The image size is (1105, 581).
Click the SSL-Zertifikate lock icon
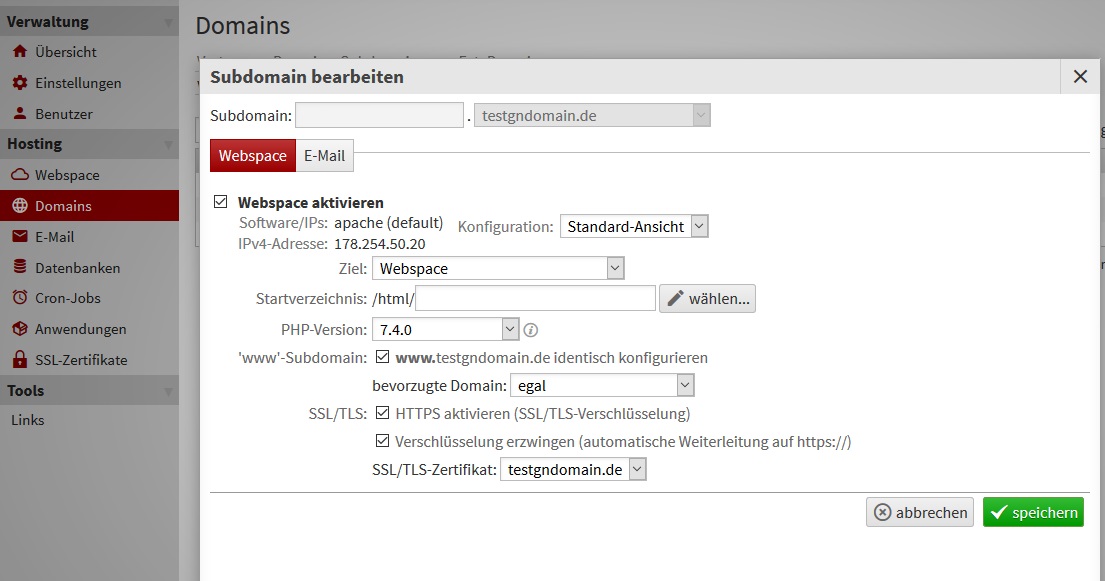coord(19,360)
